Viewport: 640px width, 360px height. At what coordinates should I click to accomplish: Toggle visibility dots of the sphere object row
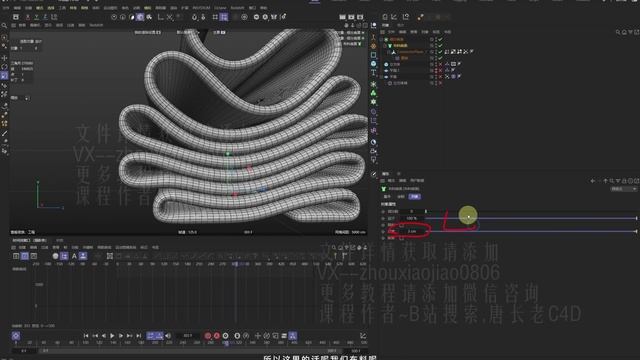click(436, 64)
